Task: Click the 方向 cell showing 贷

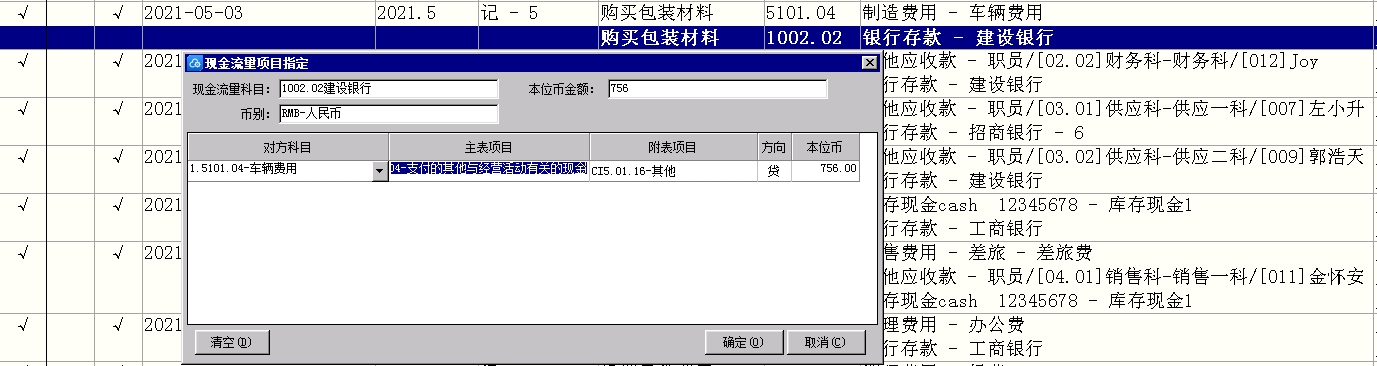Action: tap(774, 169)
